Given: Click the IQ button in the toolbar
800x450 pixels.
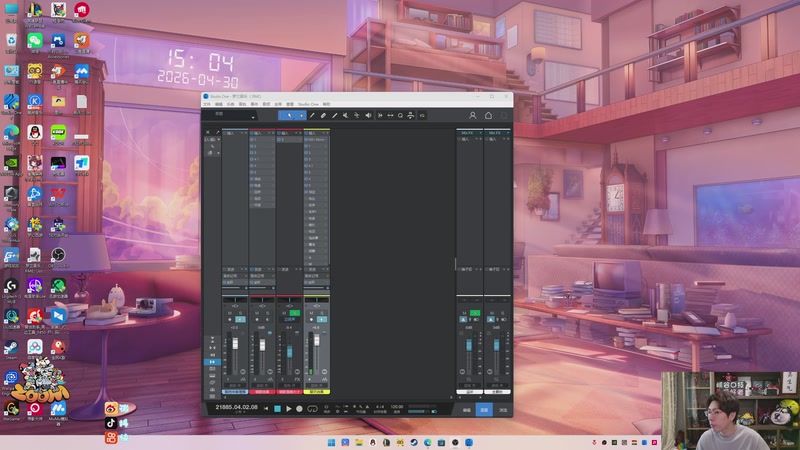Looking at the screenshot, I should (422, 115).
